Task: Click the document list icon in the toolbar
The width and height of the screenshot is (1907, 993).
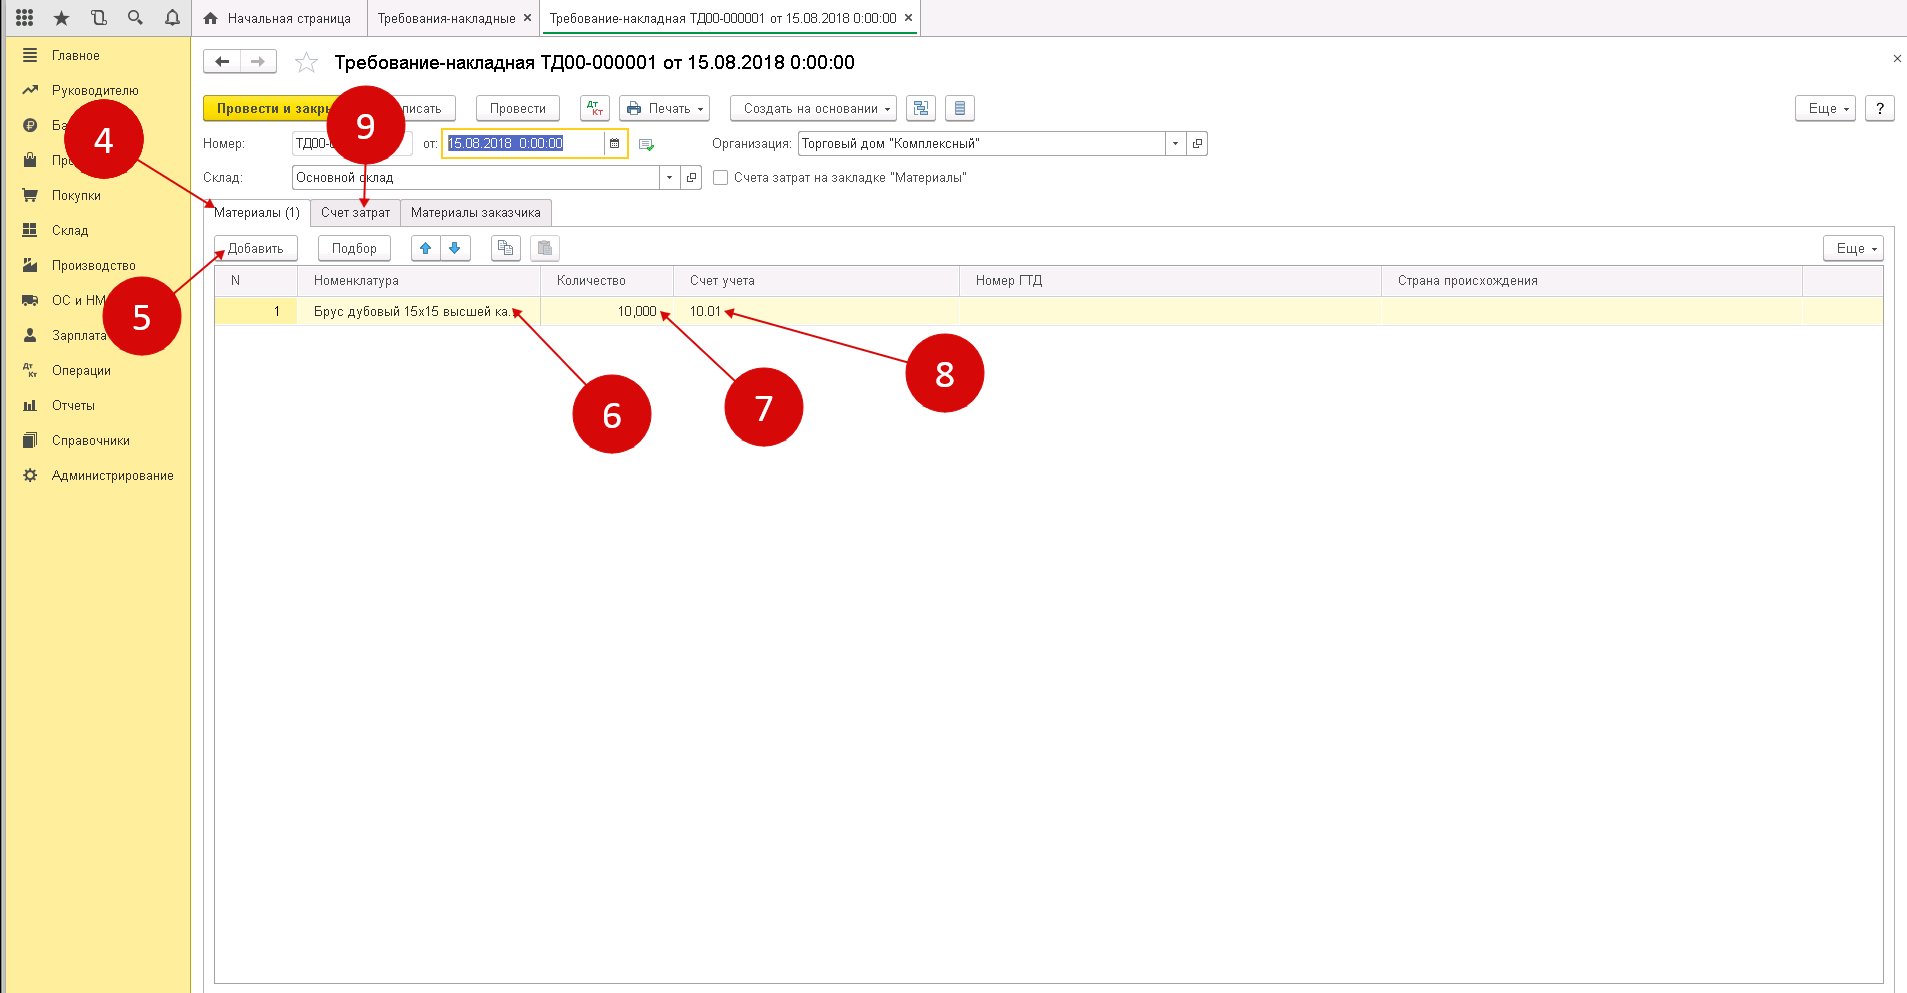Action: 960,108
